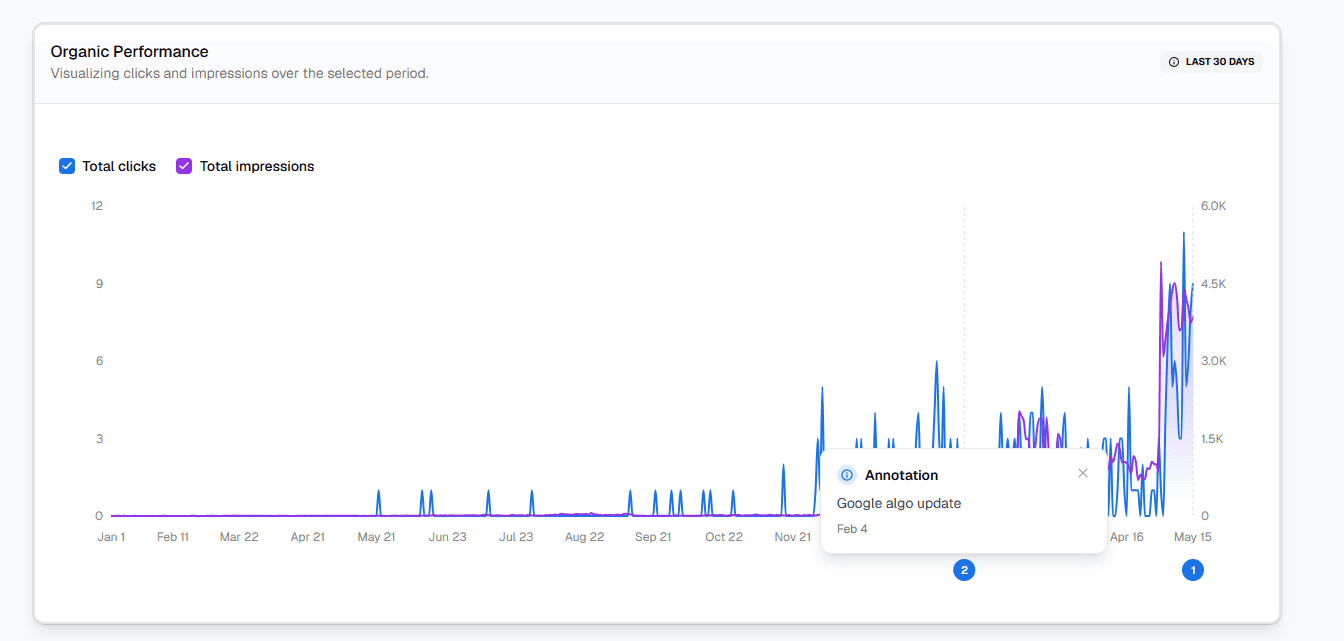Click the Oct 22 axis label
Screen dimensions: 1344x641
click(724, 537)
